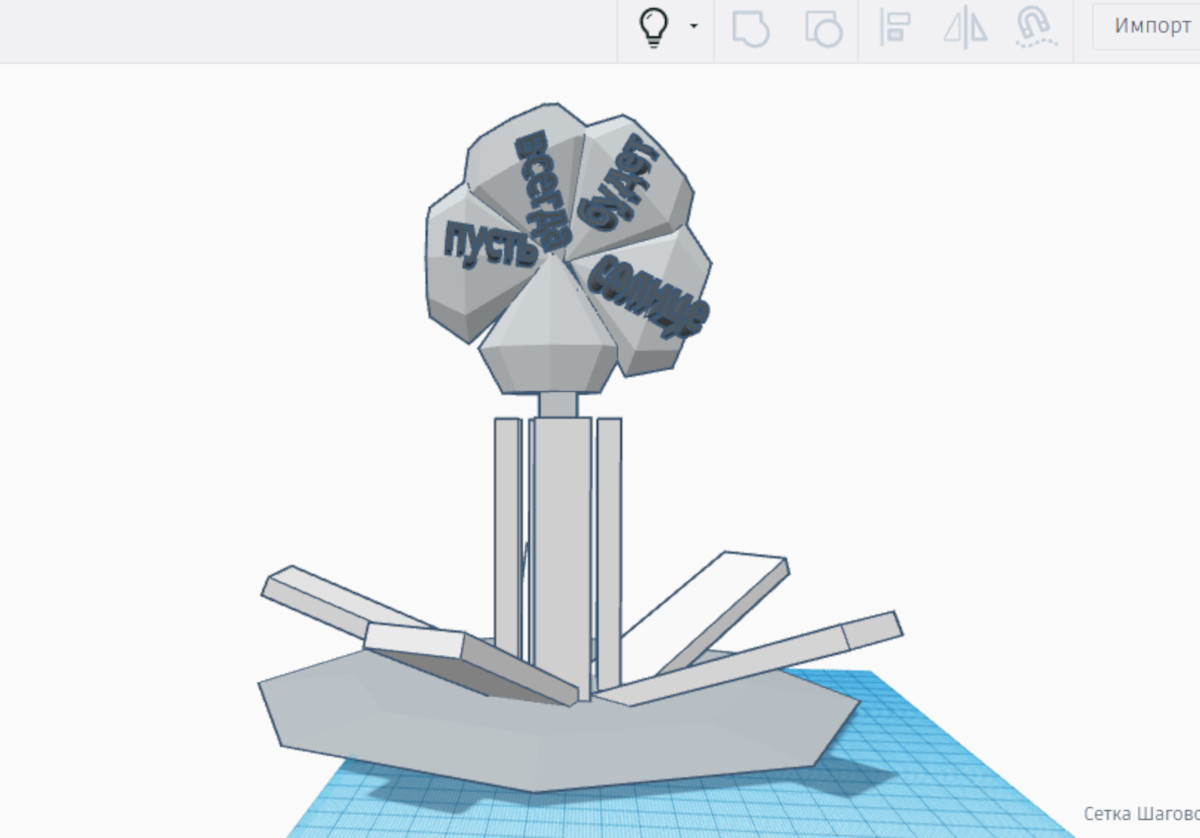
Task: Open the dropdown arrow beside the light bulb
Action: pyautogui.click(x=693, y=27)
